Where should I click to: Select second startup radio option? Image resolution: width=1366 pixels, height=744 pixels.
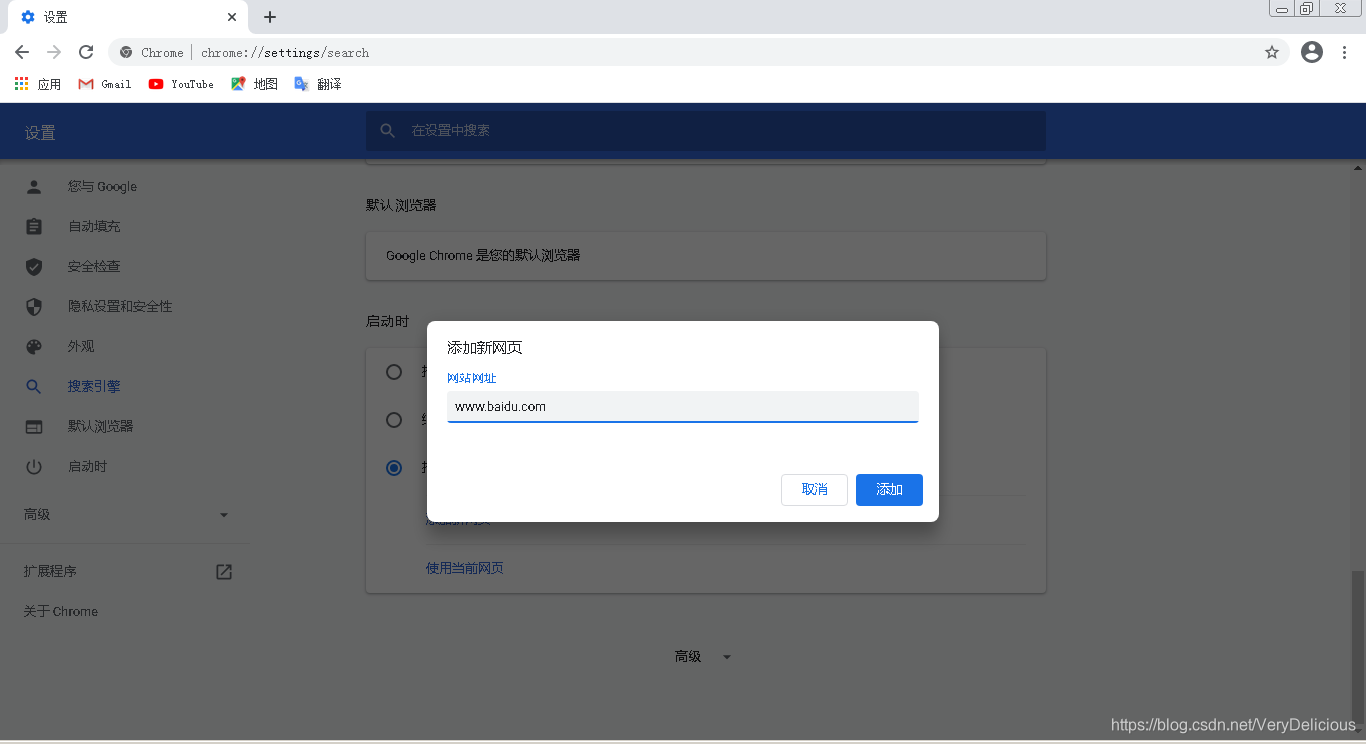394,420
